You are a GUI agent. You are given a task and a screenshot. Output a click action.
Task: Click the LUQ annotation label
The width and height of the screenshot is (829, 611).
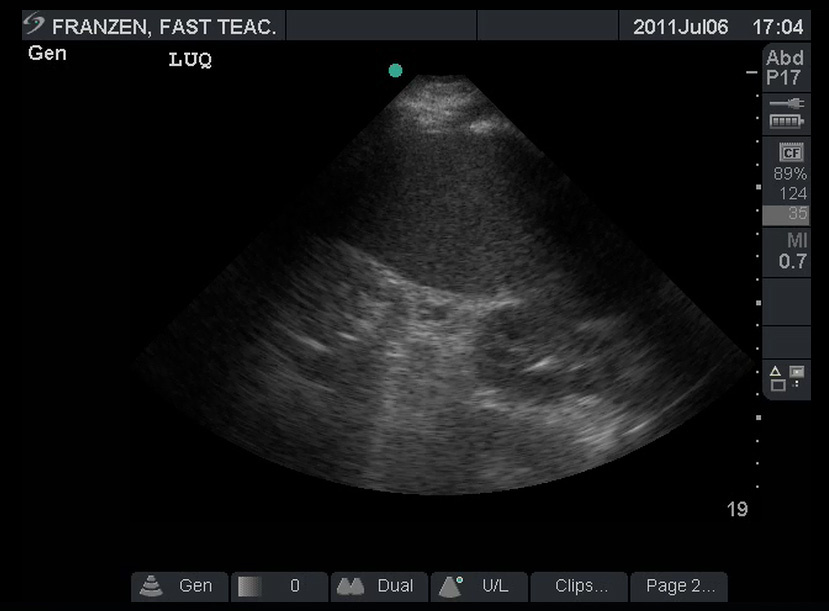click(x=190, y=61)
